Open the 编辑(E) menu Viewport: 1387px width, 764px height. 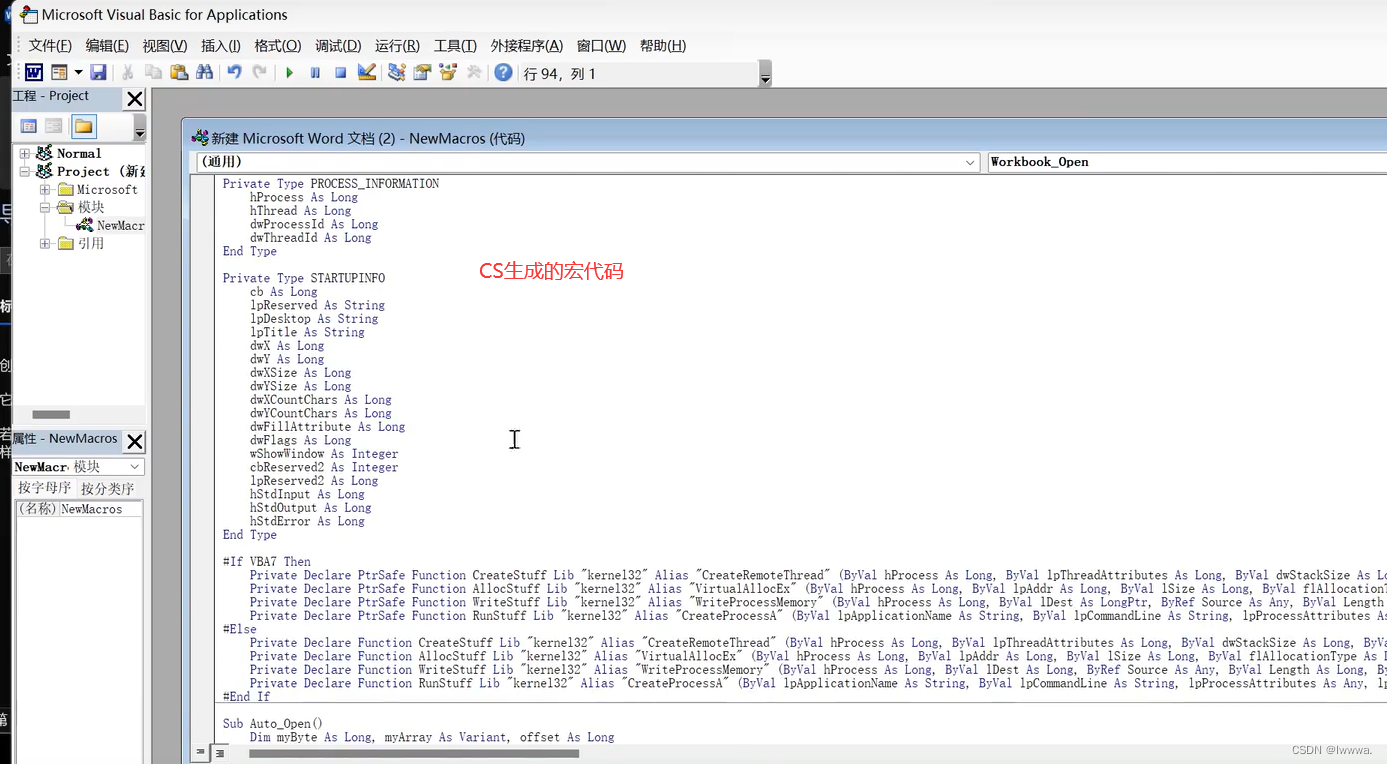click(107, 45)
